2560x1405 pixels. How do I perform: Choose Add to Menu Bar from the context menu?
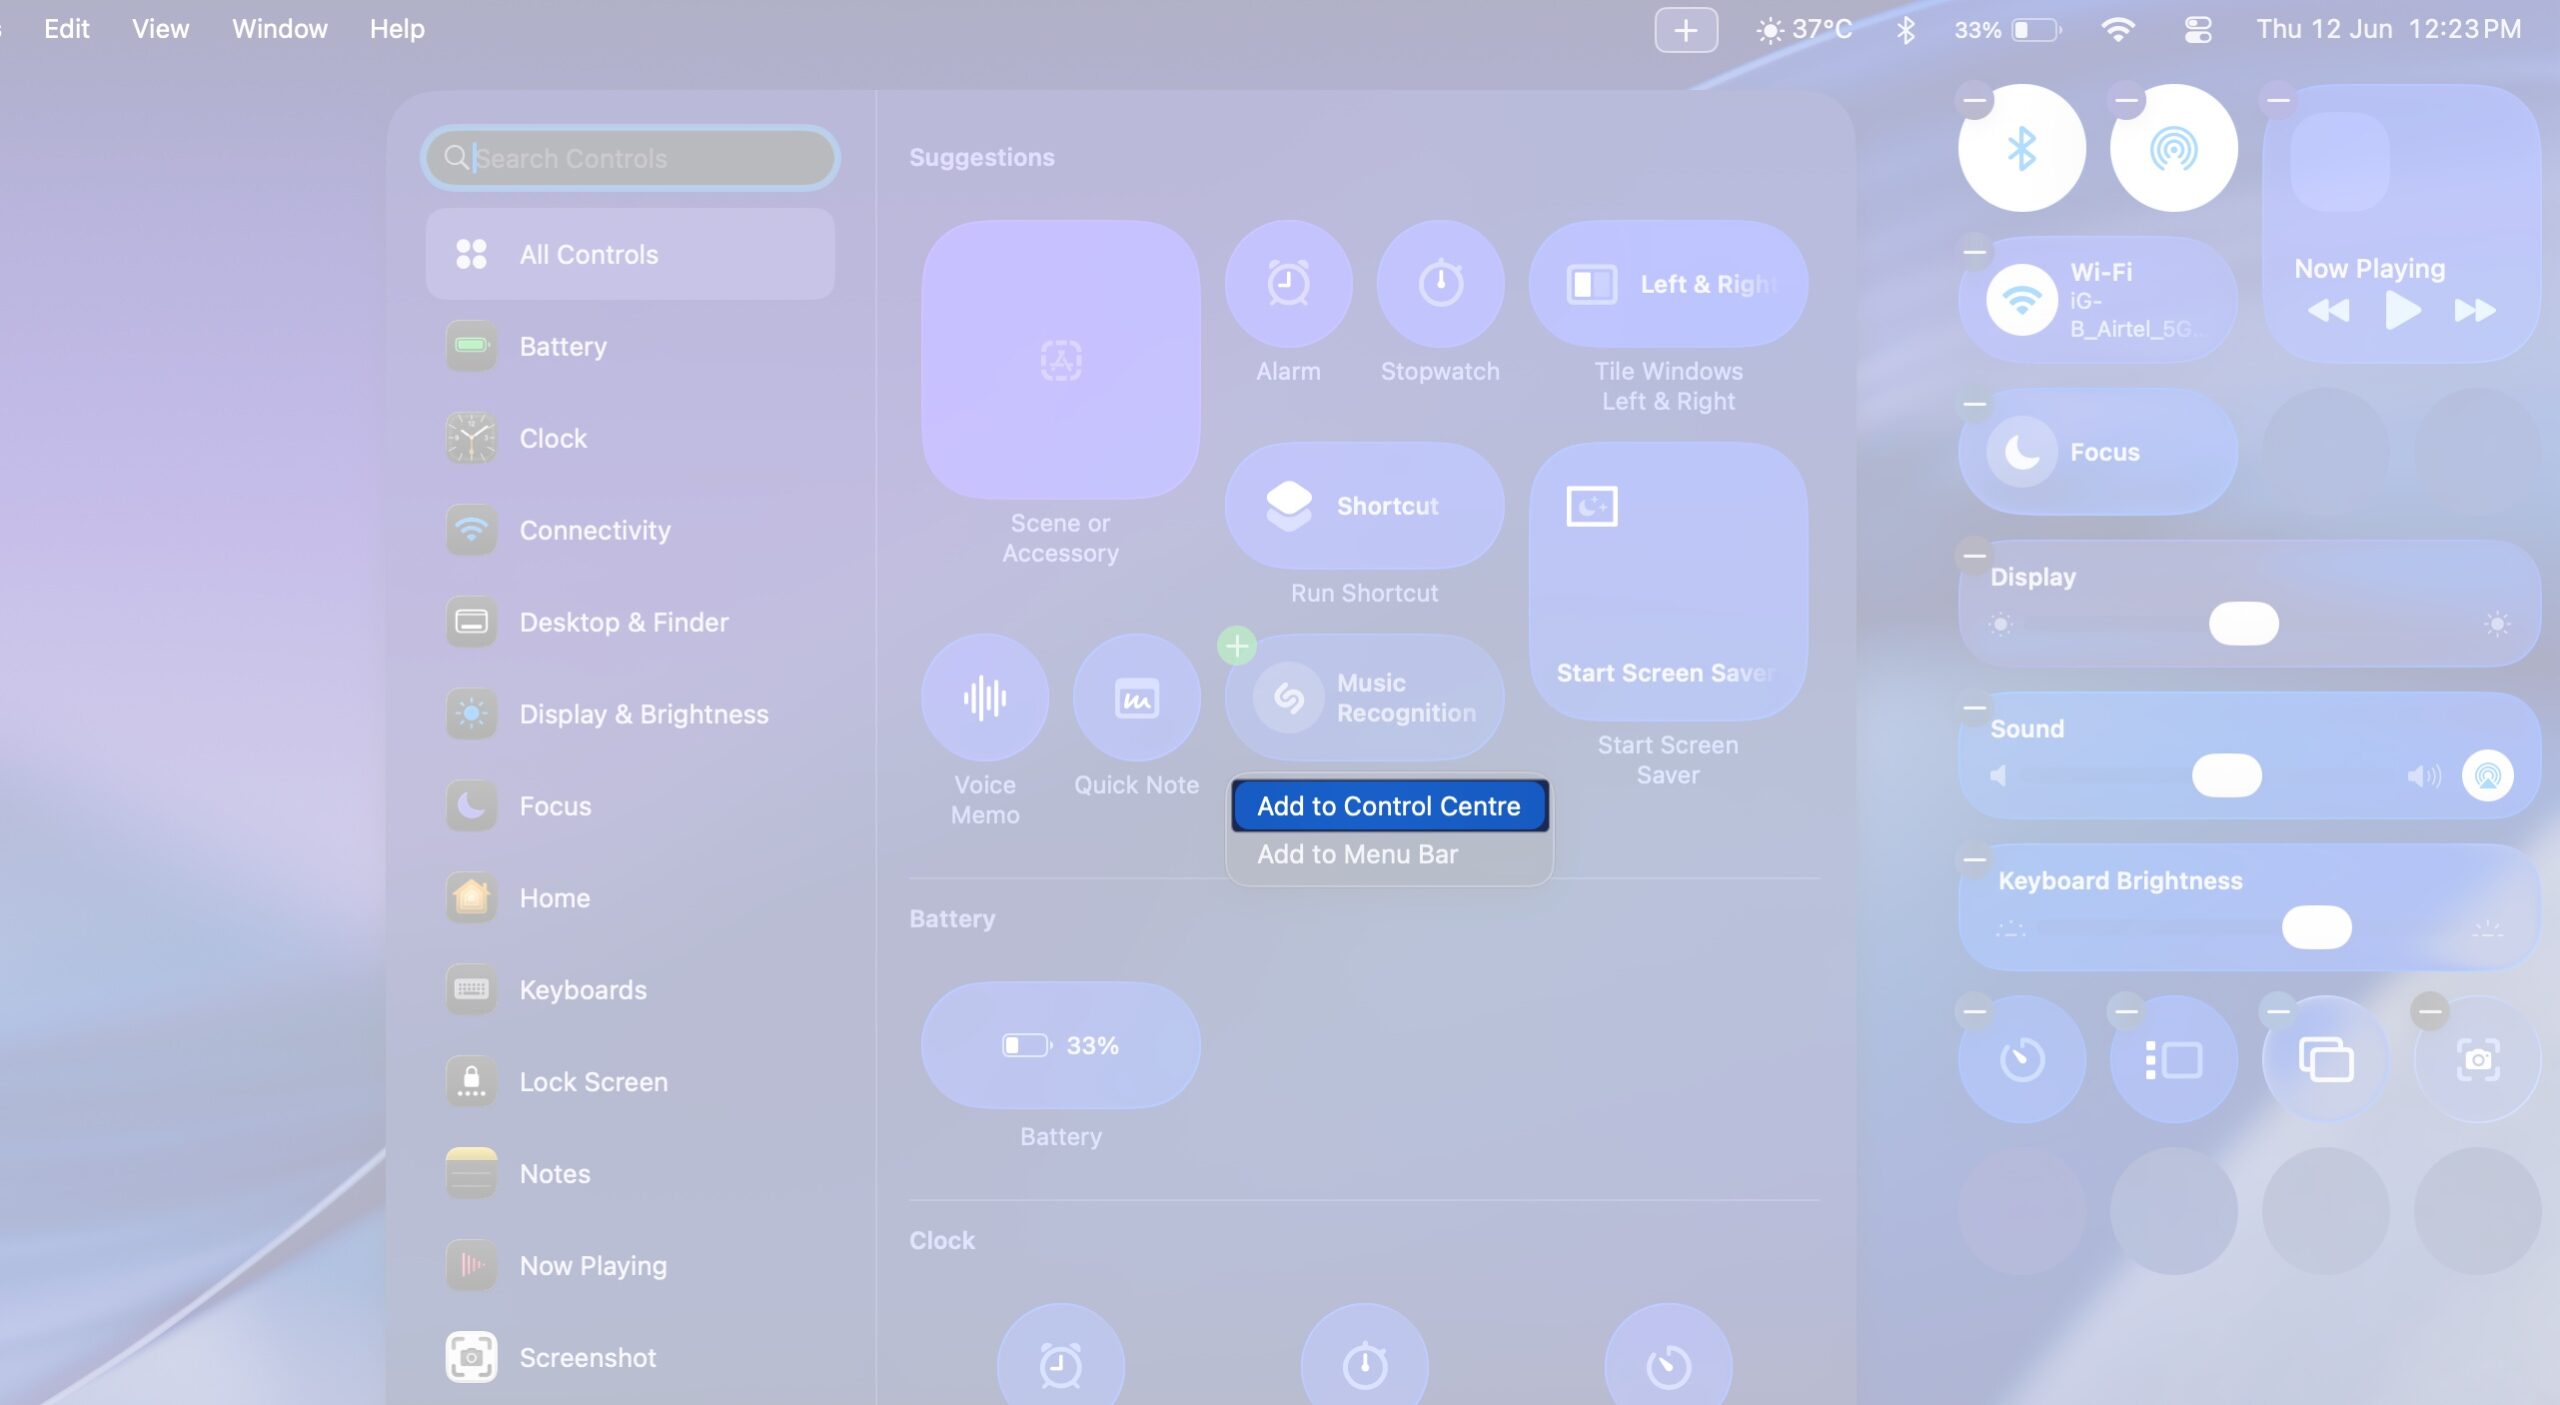coord(1358,853)
